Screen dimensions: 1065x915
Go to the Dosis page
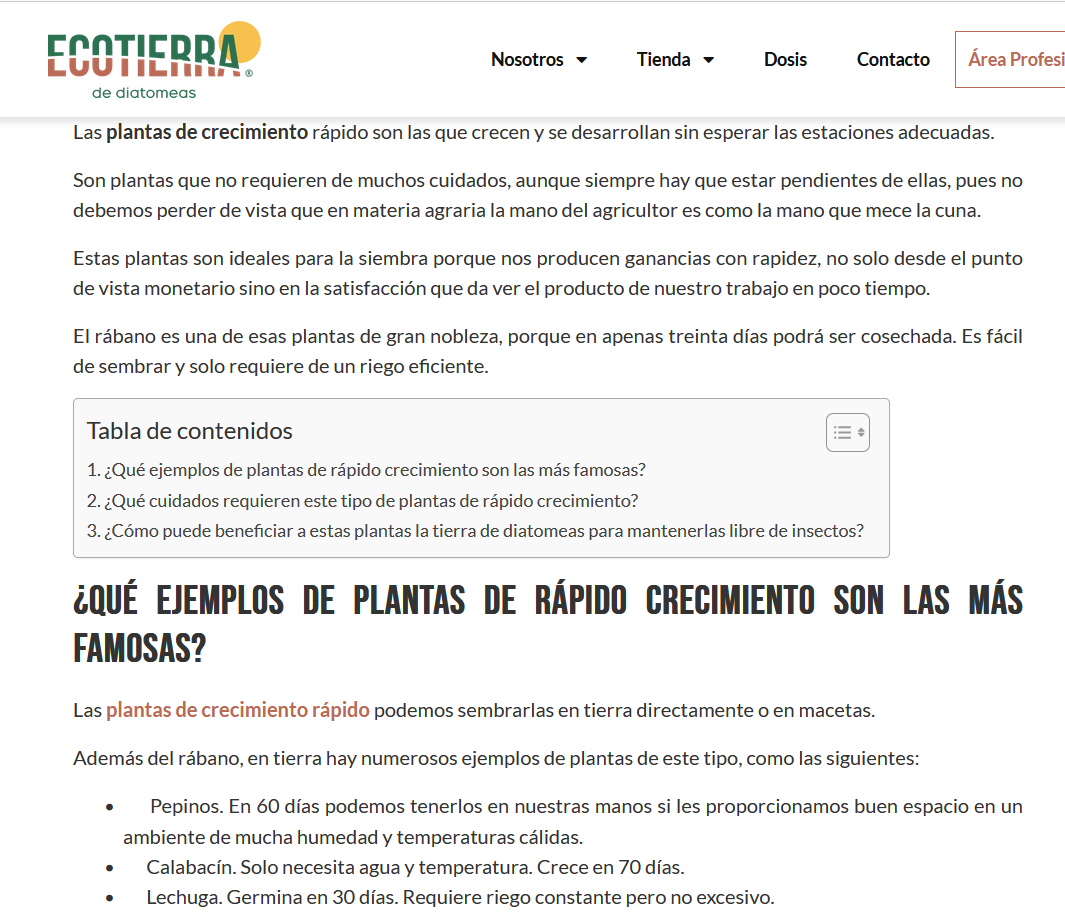coord(785,60)
